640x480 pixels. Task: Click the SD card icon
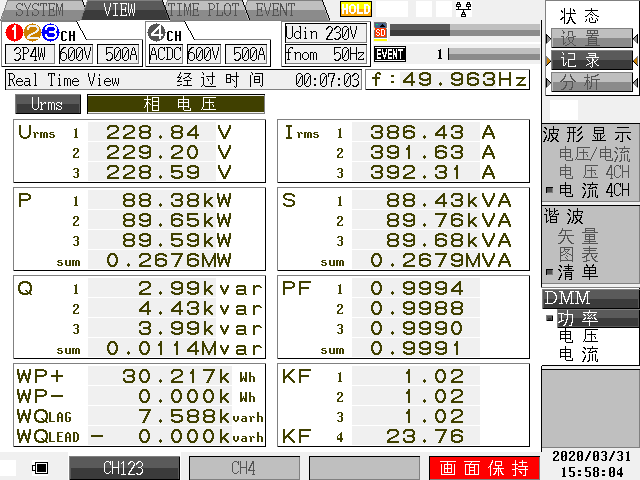click(380, 31)
